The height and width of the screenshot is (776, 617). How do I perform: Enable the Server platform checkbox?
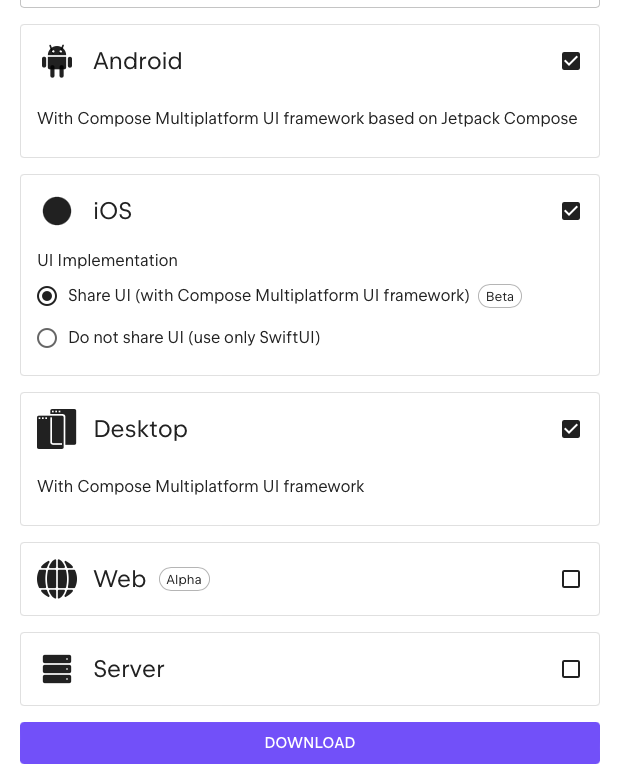(571, 669)
